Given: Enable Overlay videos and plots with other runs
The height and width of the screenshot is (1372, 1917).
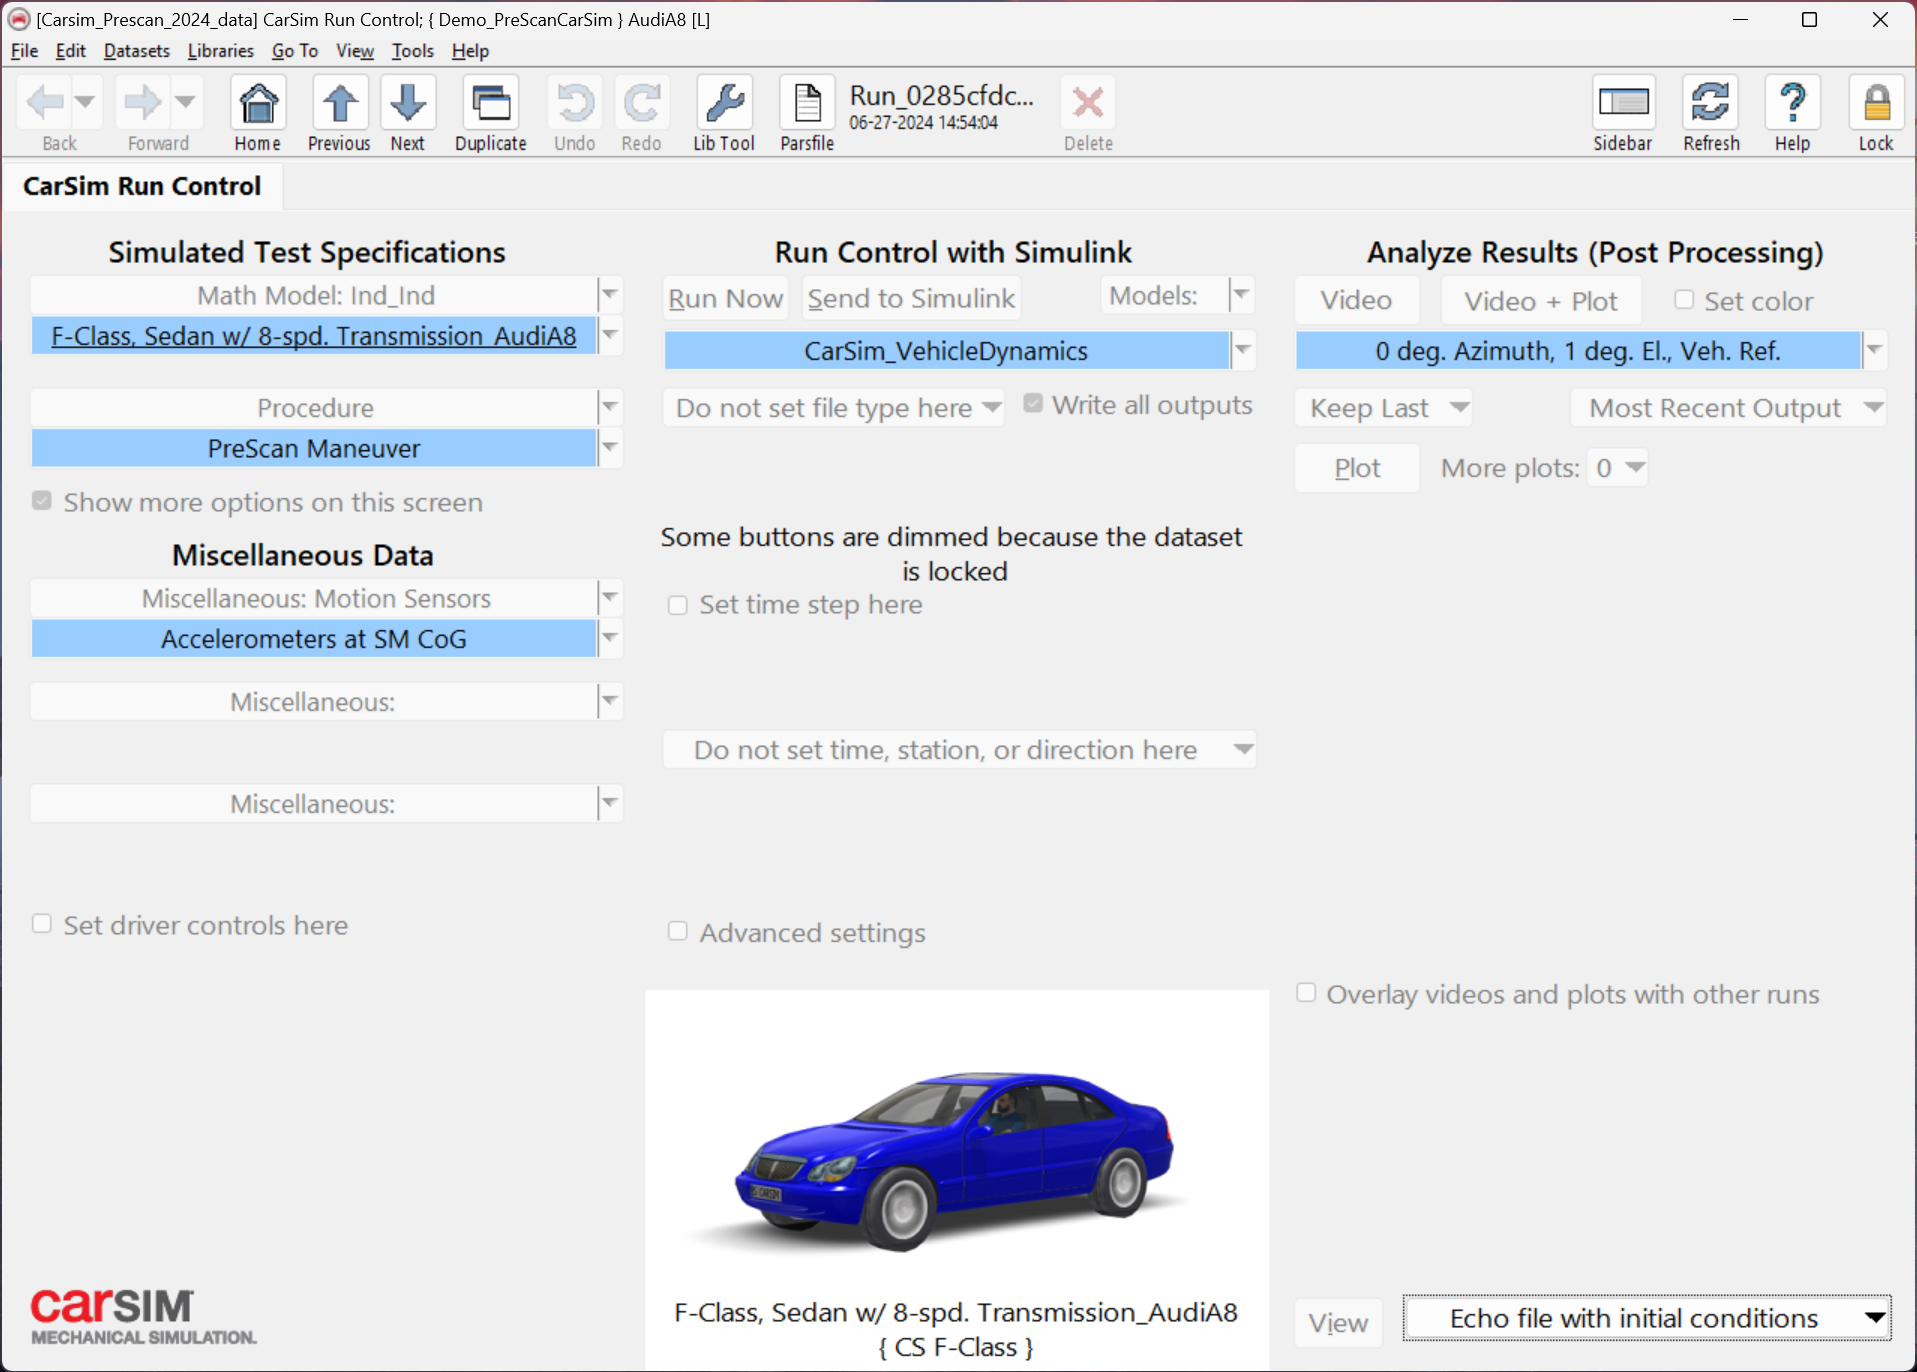Looking at the screenshot, I should tap(1306, 992).
